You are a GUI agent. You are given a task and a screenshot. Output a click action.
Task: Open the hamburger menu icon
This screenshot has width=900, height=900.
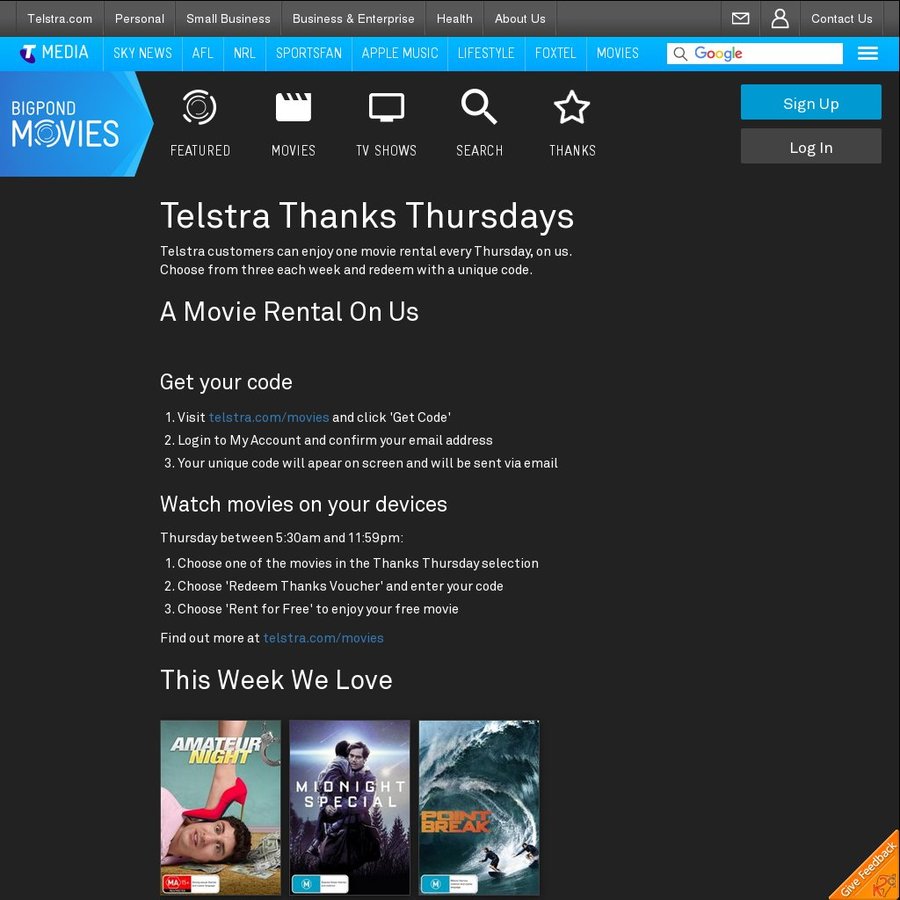click(867, 53)
